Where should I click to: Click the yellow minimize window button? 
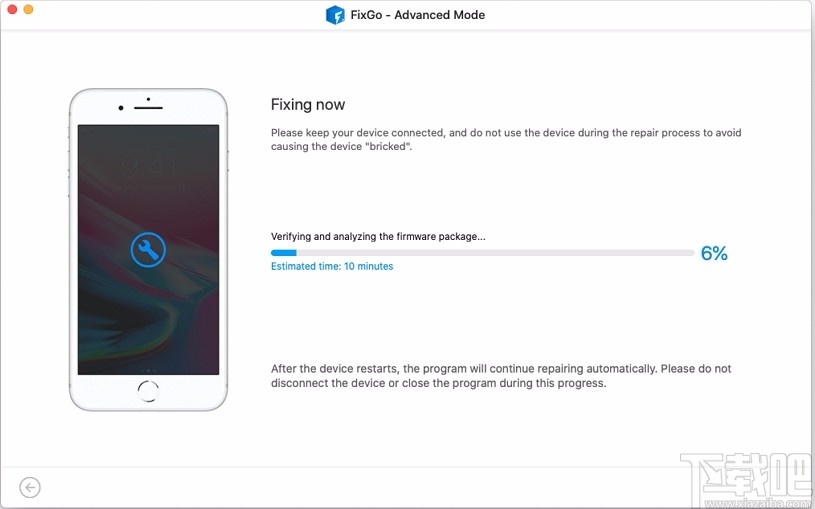29,9
